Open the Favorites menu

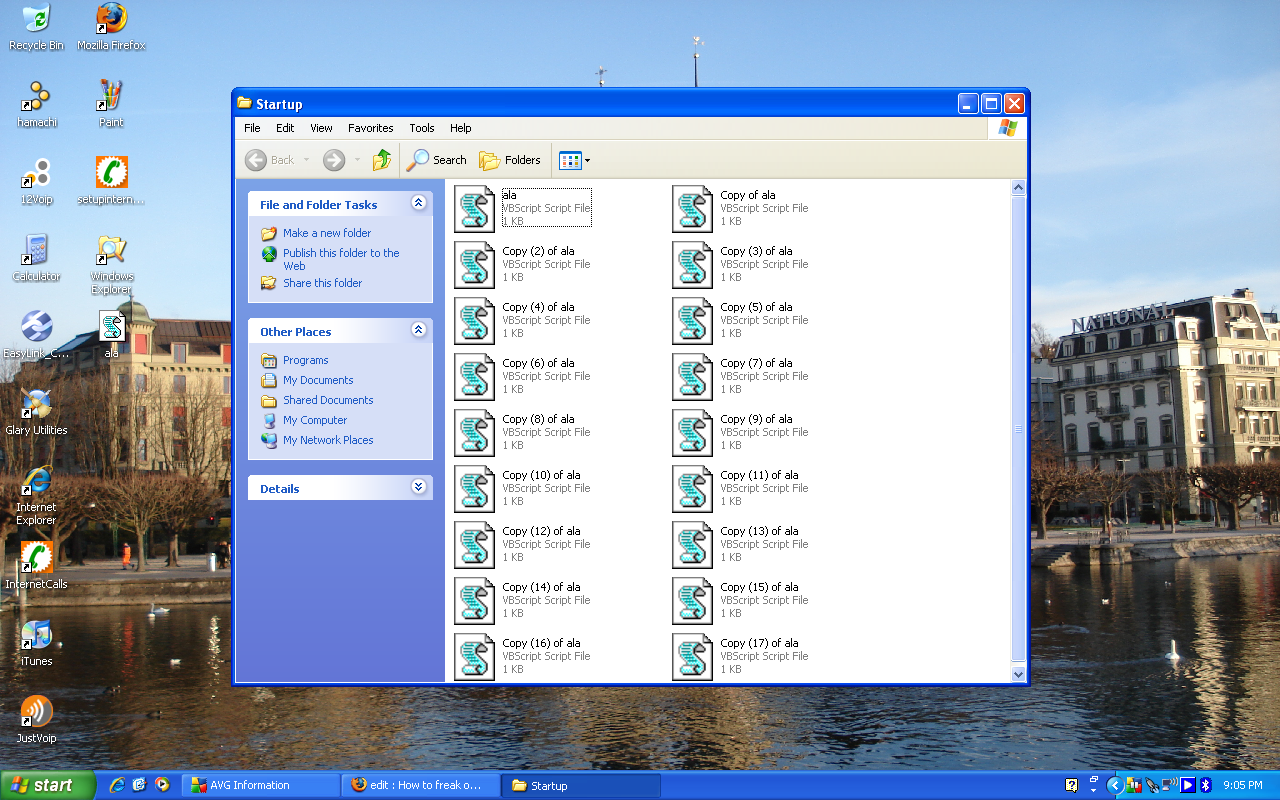pyautogui.click(x=371, y=128)
